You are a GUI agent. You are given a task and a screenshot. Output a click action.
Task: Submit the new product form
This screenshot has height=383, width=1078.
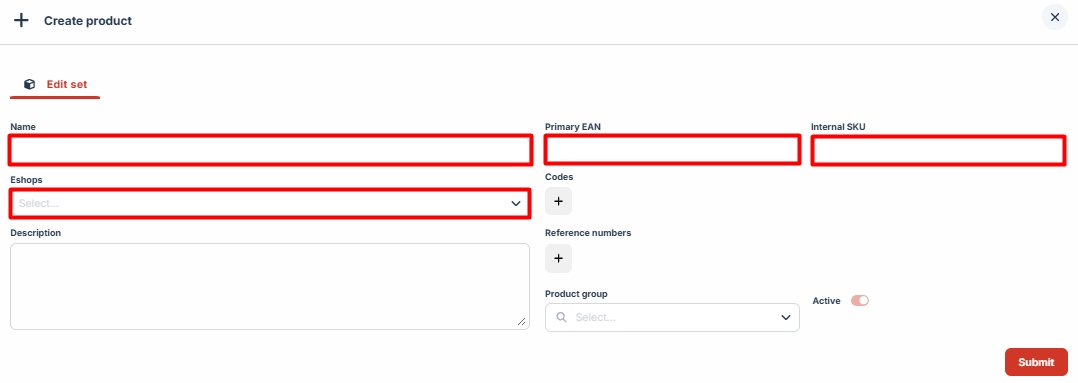[1036, 362]
